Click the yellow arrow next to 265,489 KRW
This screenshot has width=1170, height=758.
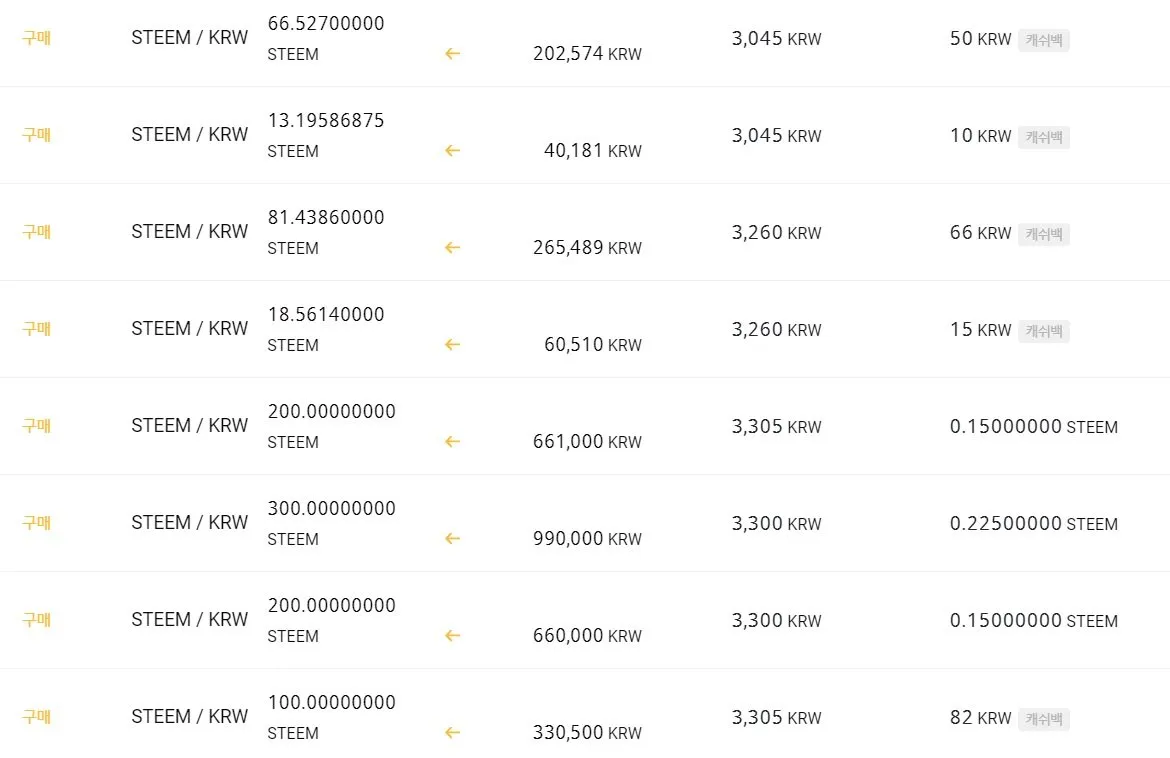click(452, 248)
